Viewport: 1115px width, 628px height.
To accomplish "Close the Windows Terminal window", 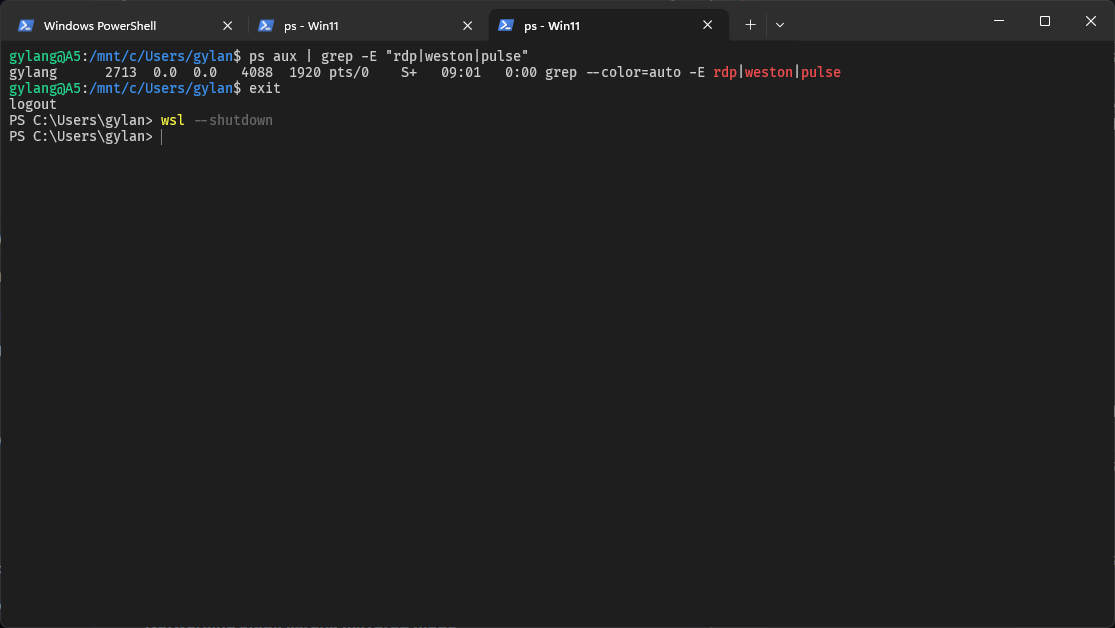I will [1091, 21].
